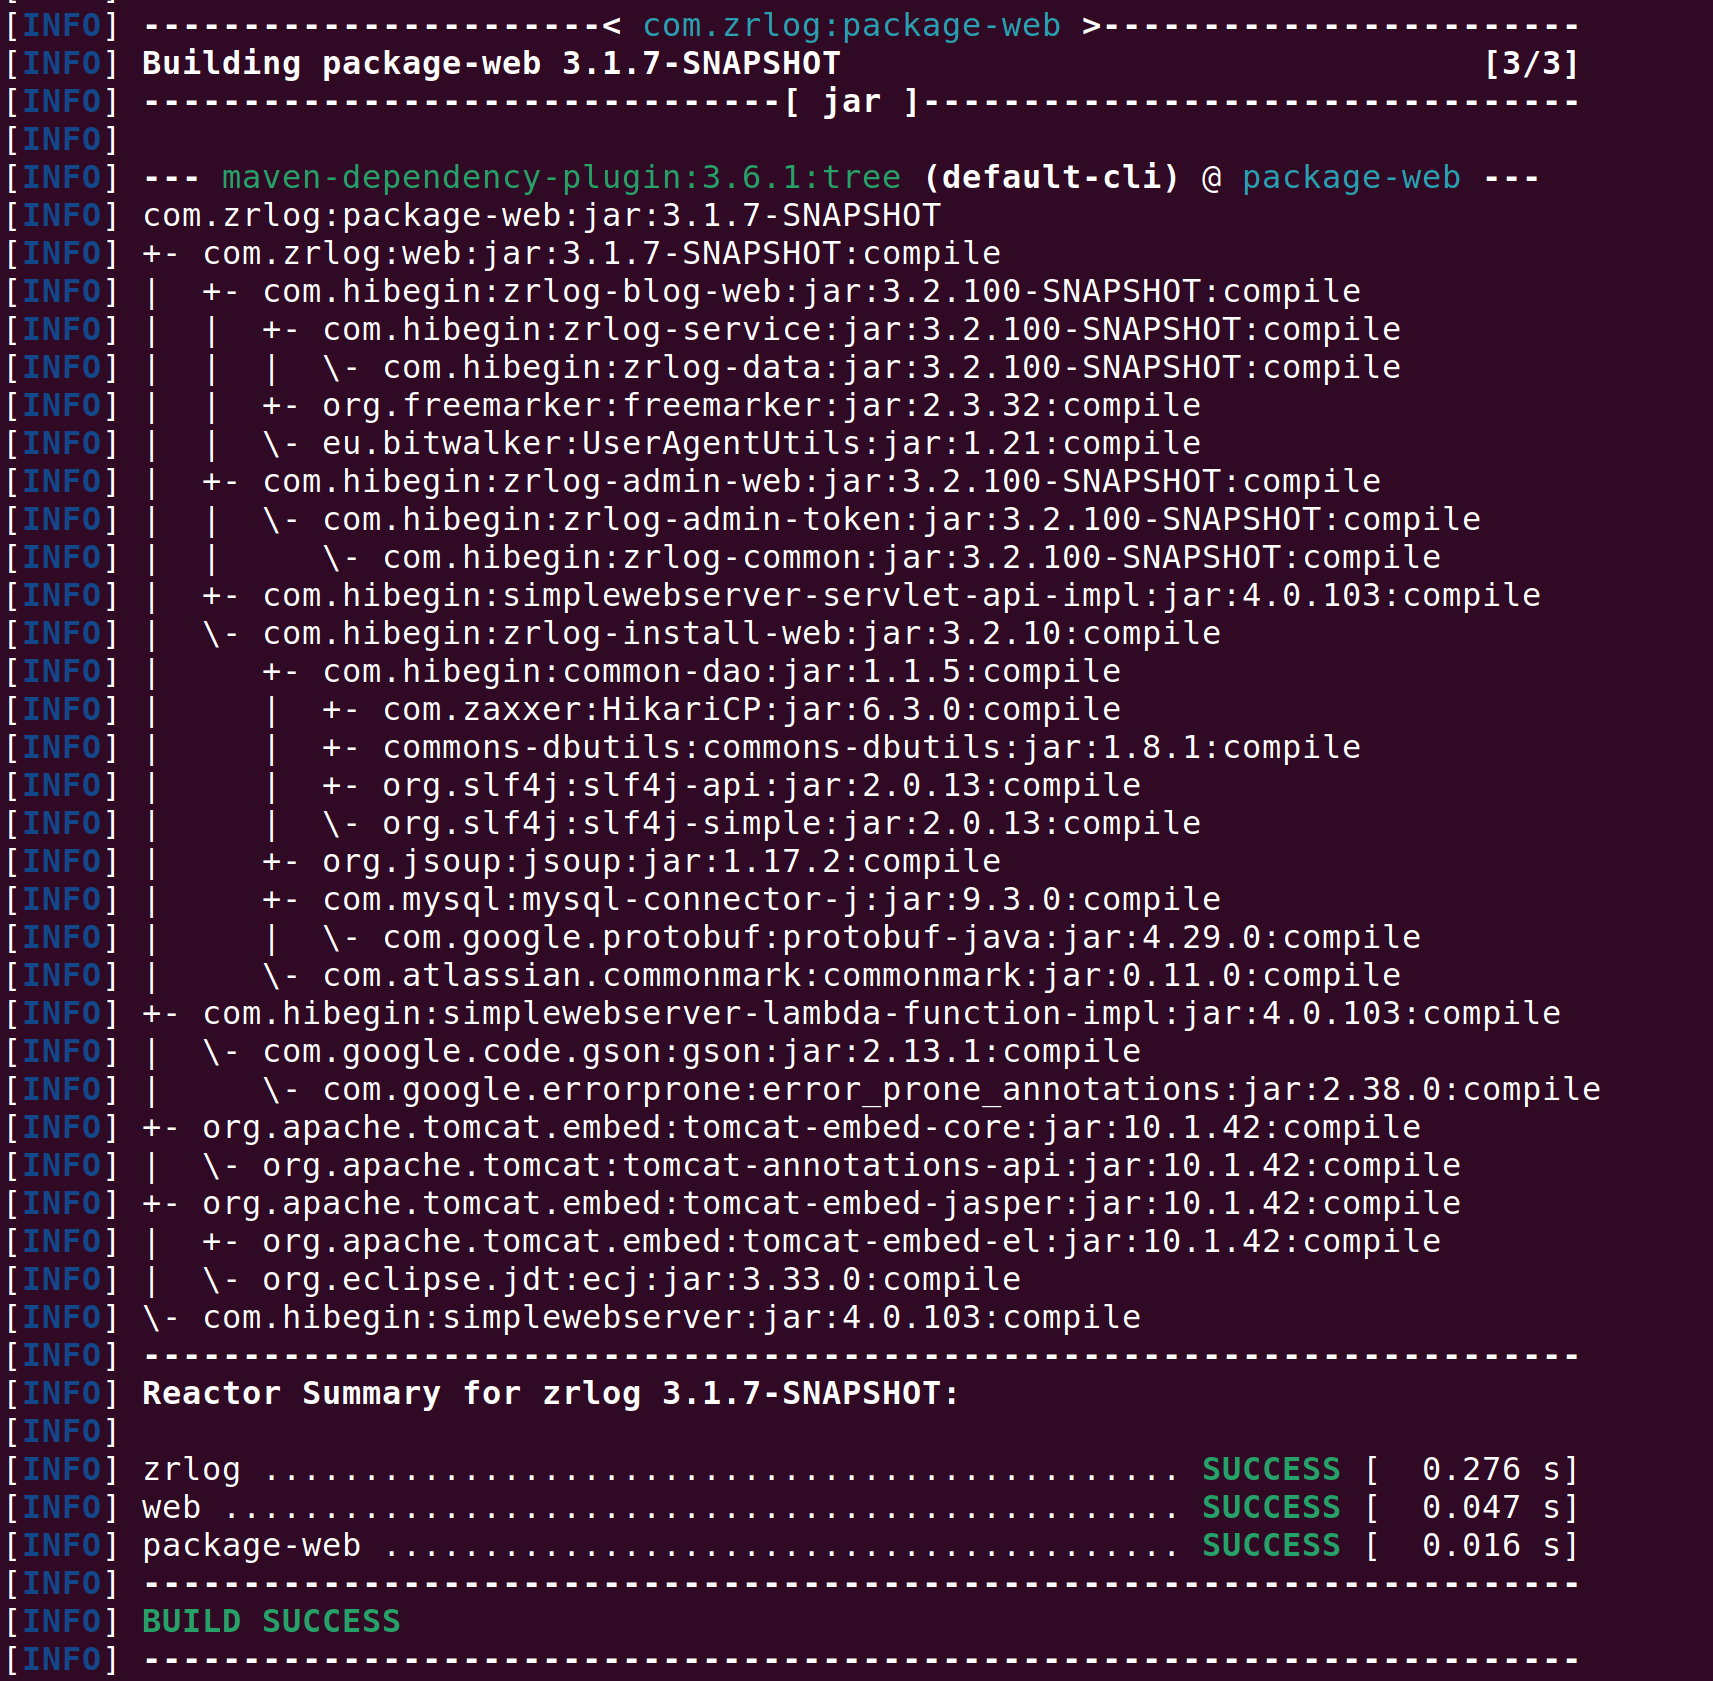Image resolution: width=1713 pixels, height=1681 pixels.
Task: Click the mysql-connector-j 9.3.0 entry
Action: click(x=771, y=899)
